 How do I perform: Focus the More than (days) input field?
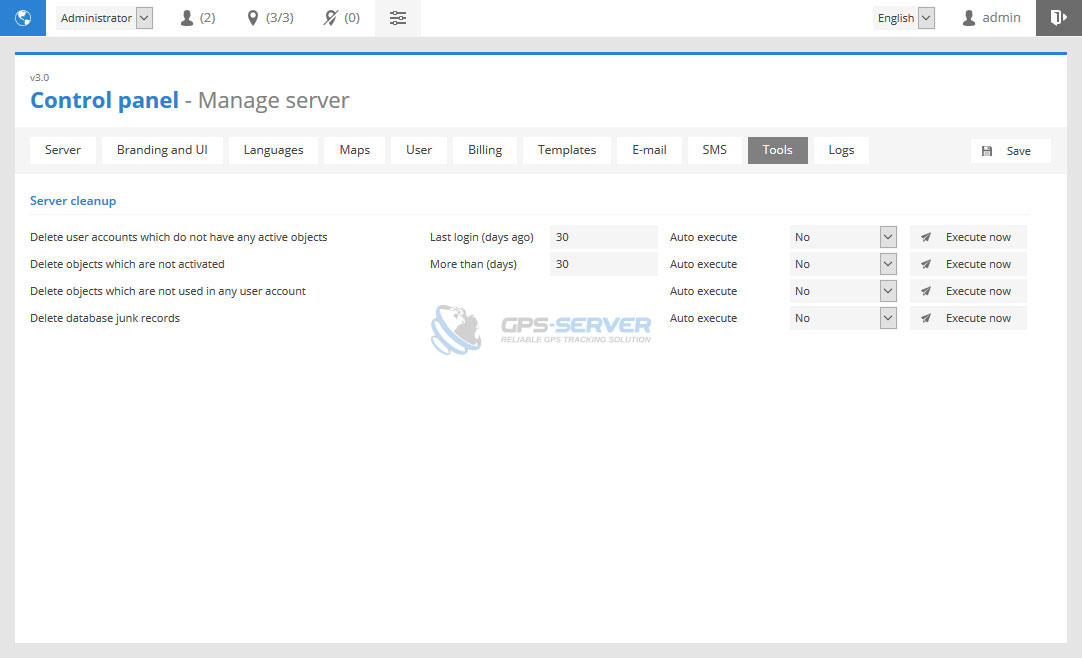tap(603, 264)
